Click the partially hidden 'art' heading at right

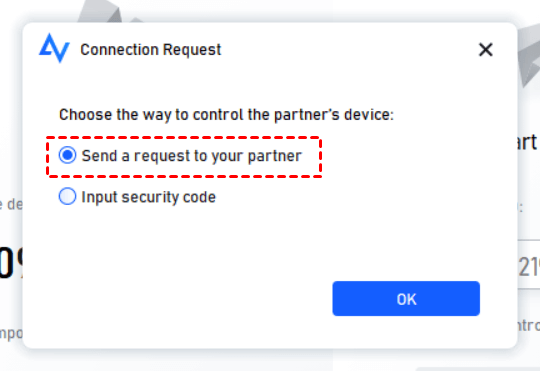click(x=527, y=142)
